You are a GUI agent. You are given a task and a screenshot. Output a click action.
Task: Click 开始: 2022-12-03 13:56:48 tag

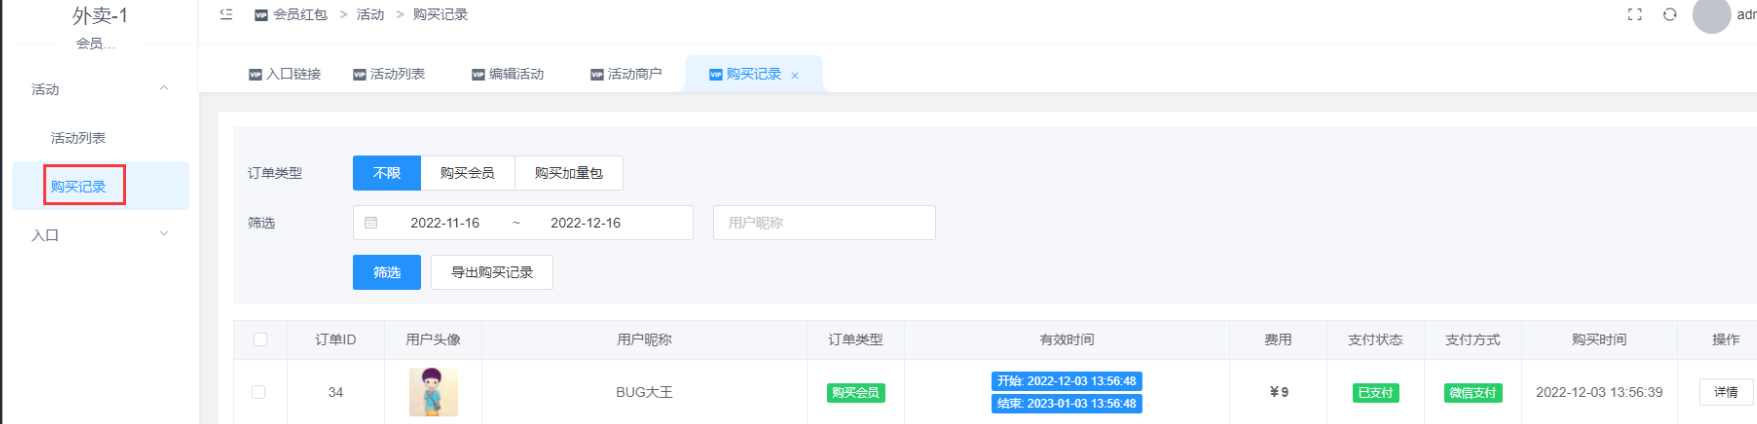pos(1067,381)
